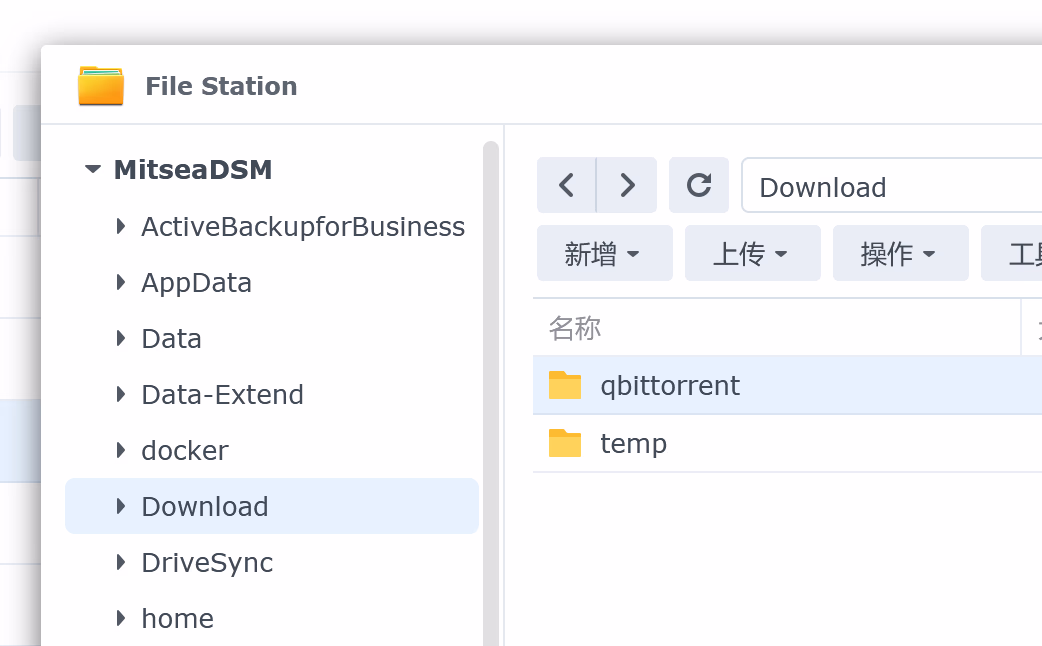1042x646 pixels.
Task: Expand the ActiveBackupforBusiness folder arrow
Action: (x=121, y=226)
